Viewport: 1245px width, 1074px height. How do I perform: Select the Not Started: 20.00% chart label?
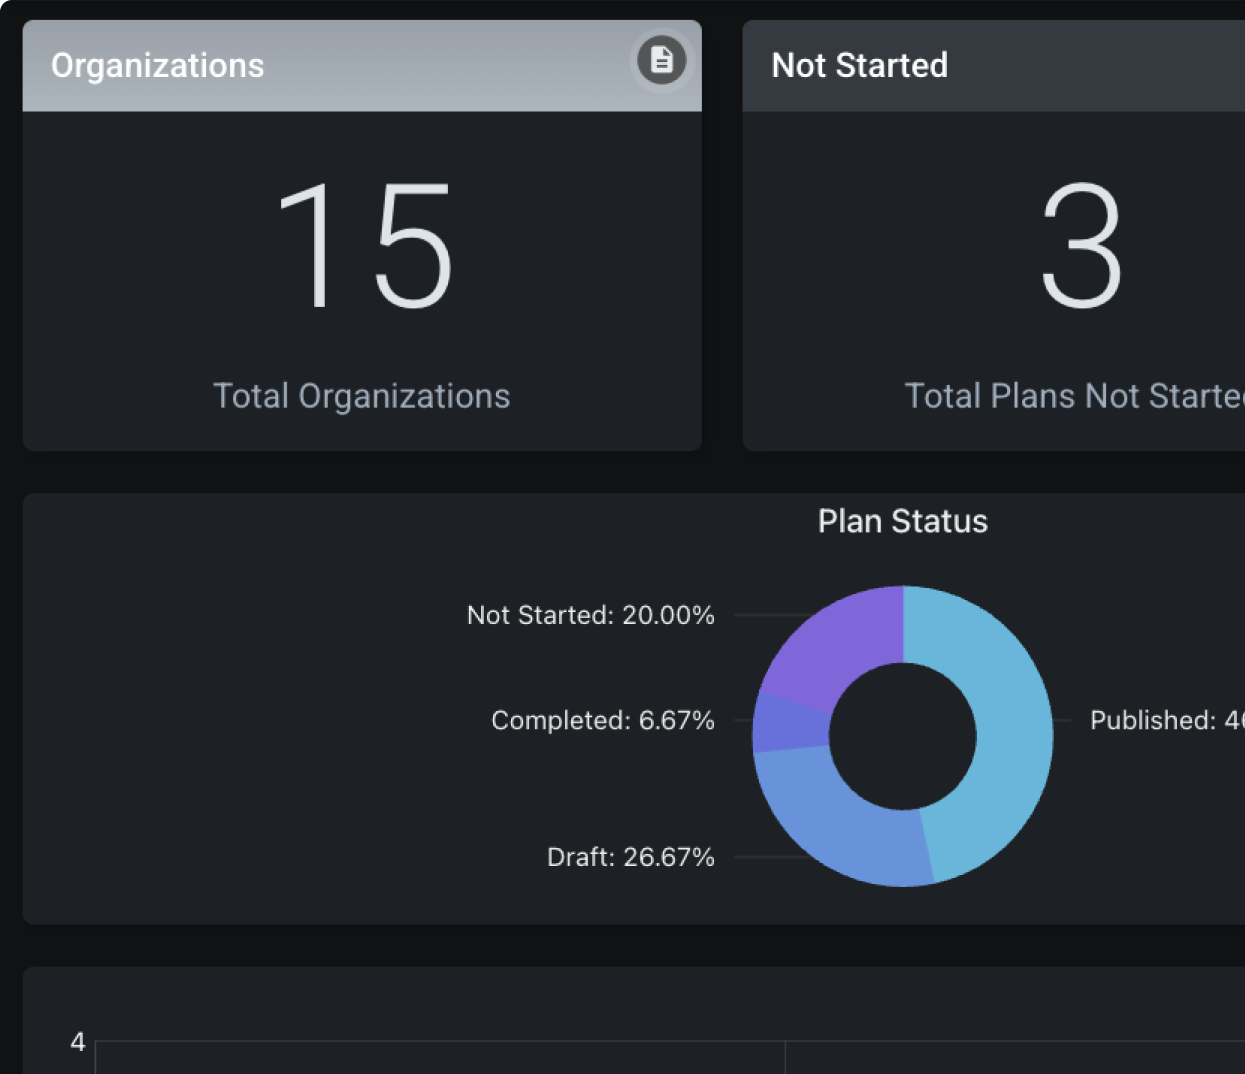click(590, 615)
